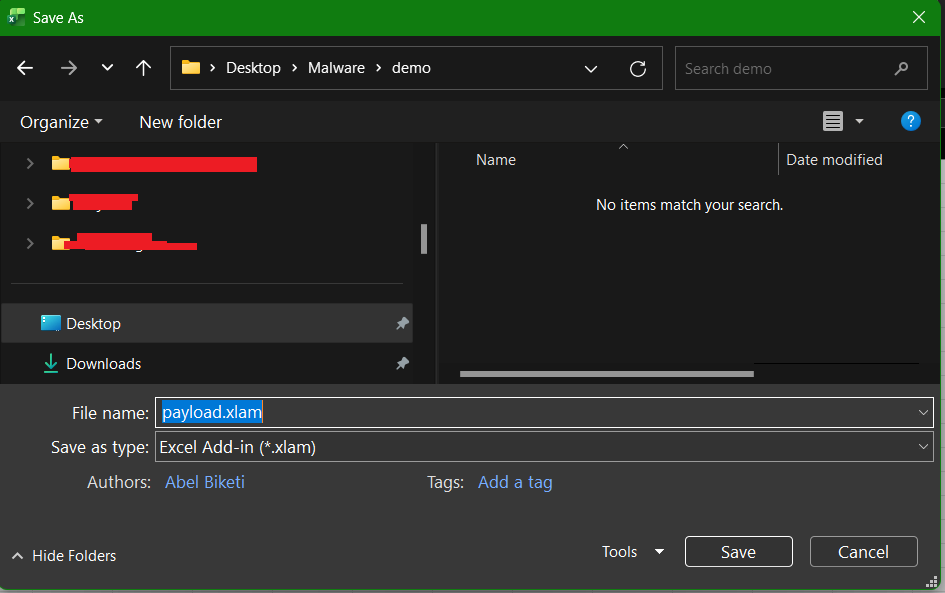Click the change view layout icon
Screen dimensions: 945x593
point(832,121)
